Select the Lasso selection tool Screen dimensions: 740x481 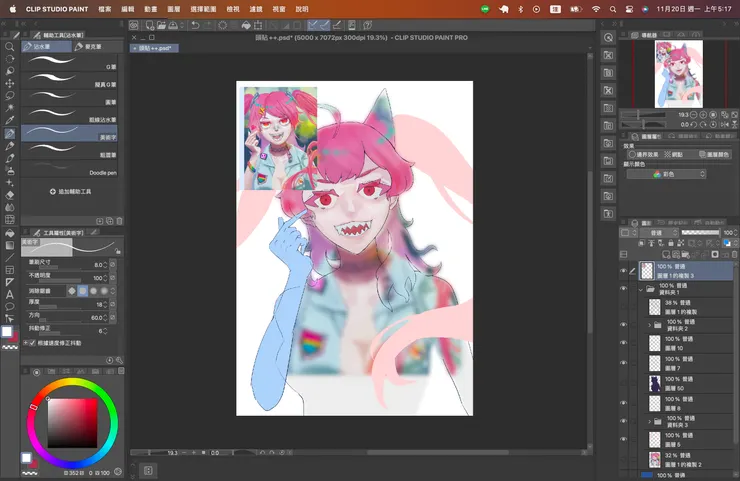pos(9,95)
